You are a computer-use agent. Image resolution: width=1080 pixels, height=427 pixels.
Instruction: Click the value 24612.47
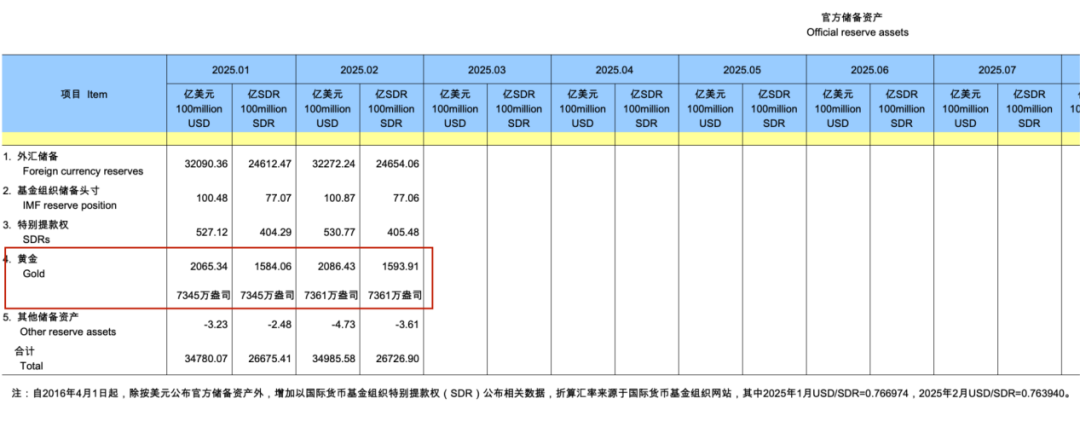(270, 165)
